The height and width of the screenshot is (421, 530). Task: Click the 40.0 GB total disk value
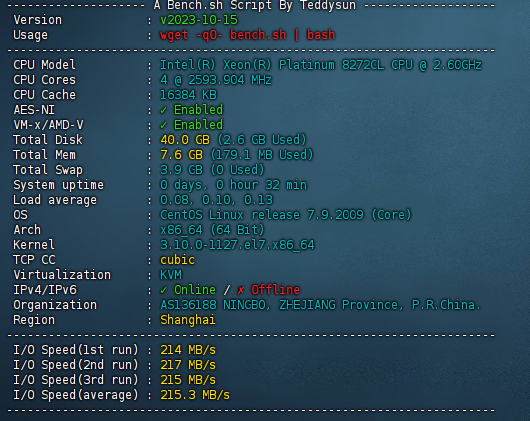[185, 140]
